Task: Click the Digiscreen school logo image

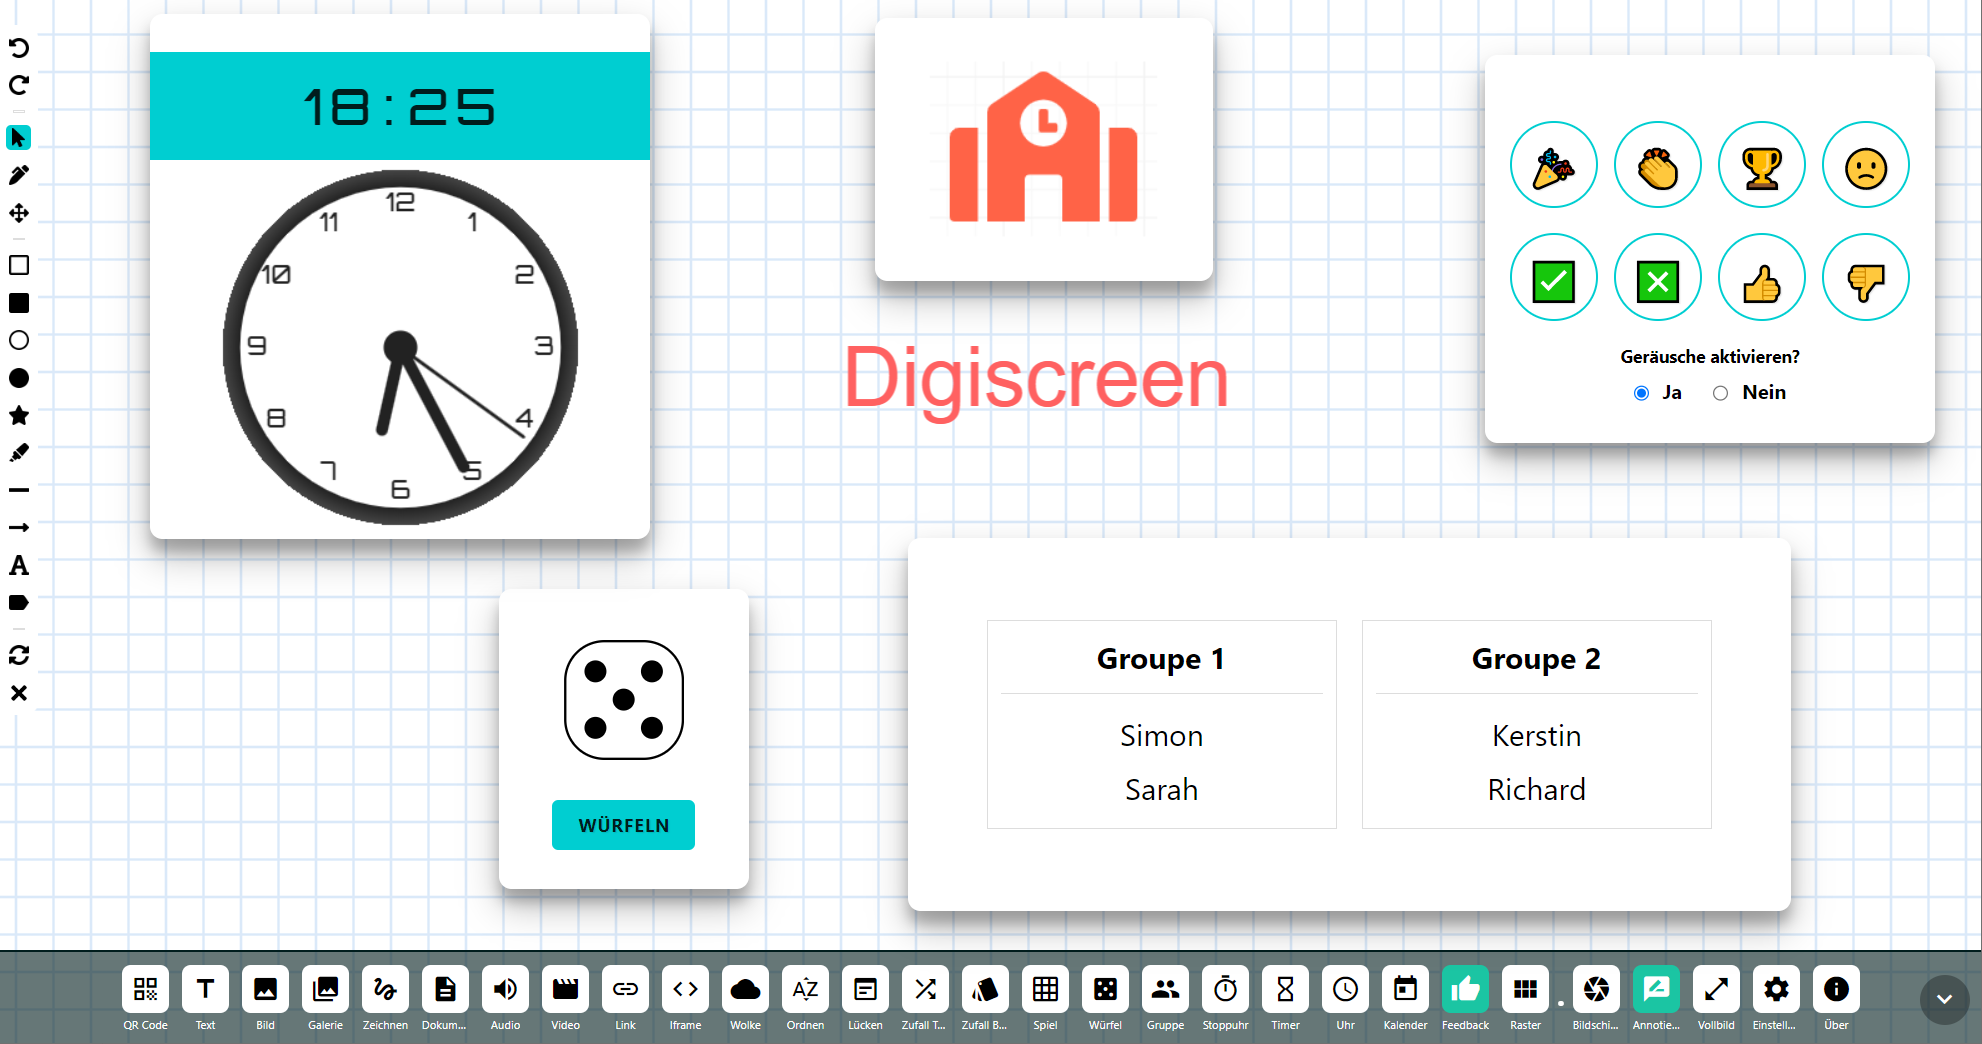Action: point(1043,148)
